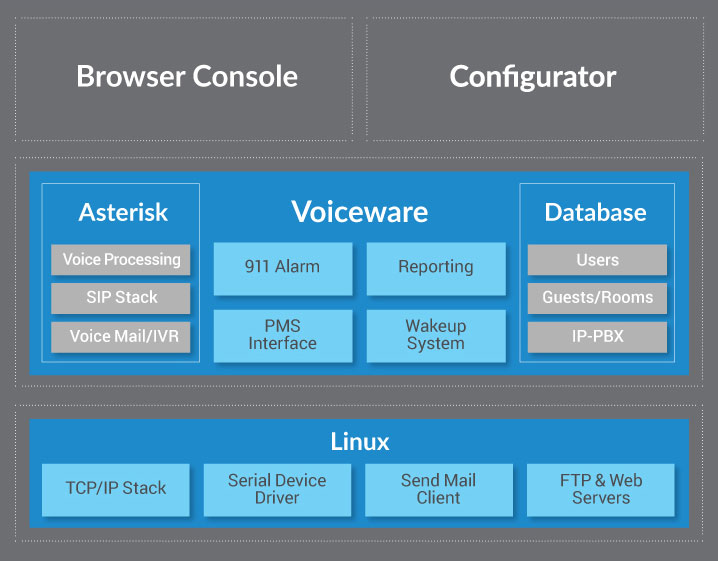Click the IP-PBX block

(597, 337)
